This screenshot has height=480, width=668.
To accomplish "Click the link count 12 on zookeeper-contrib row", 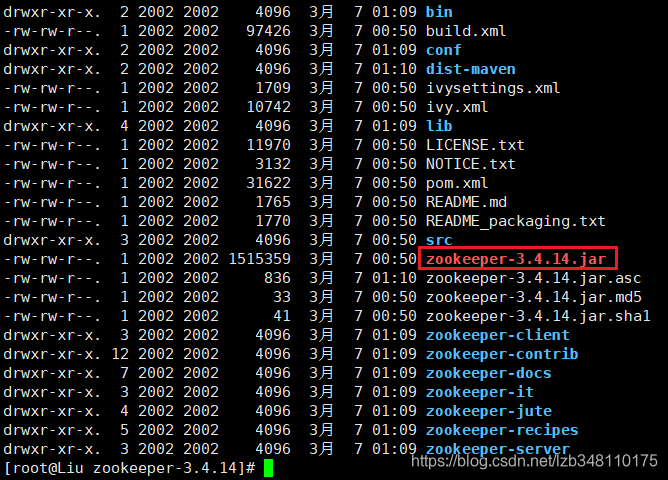I will (120, 354).
